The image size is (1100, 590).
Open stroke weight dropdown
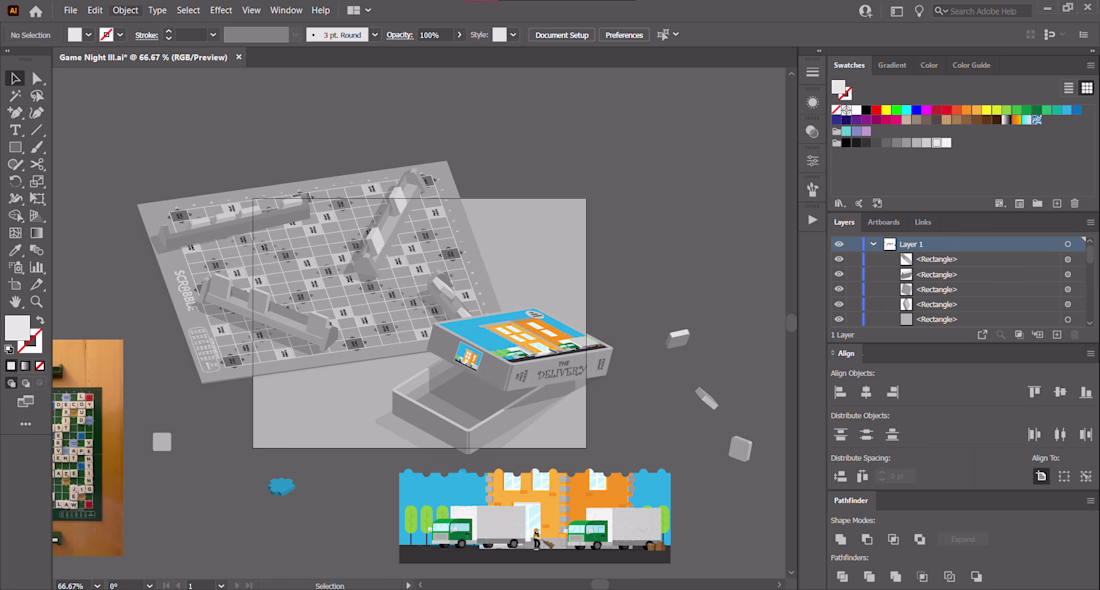pos(213,35)
